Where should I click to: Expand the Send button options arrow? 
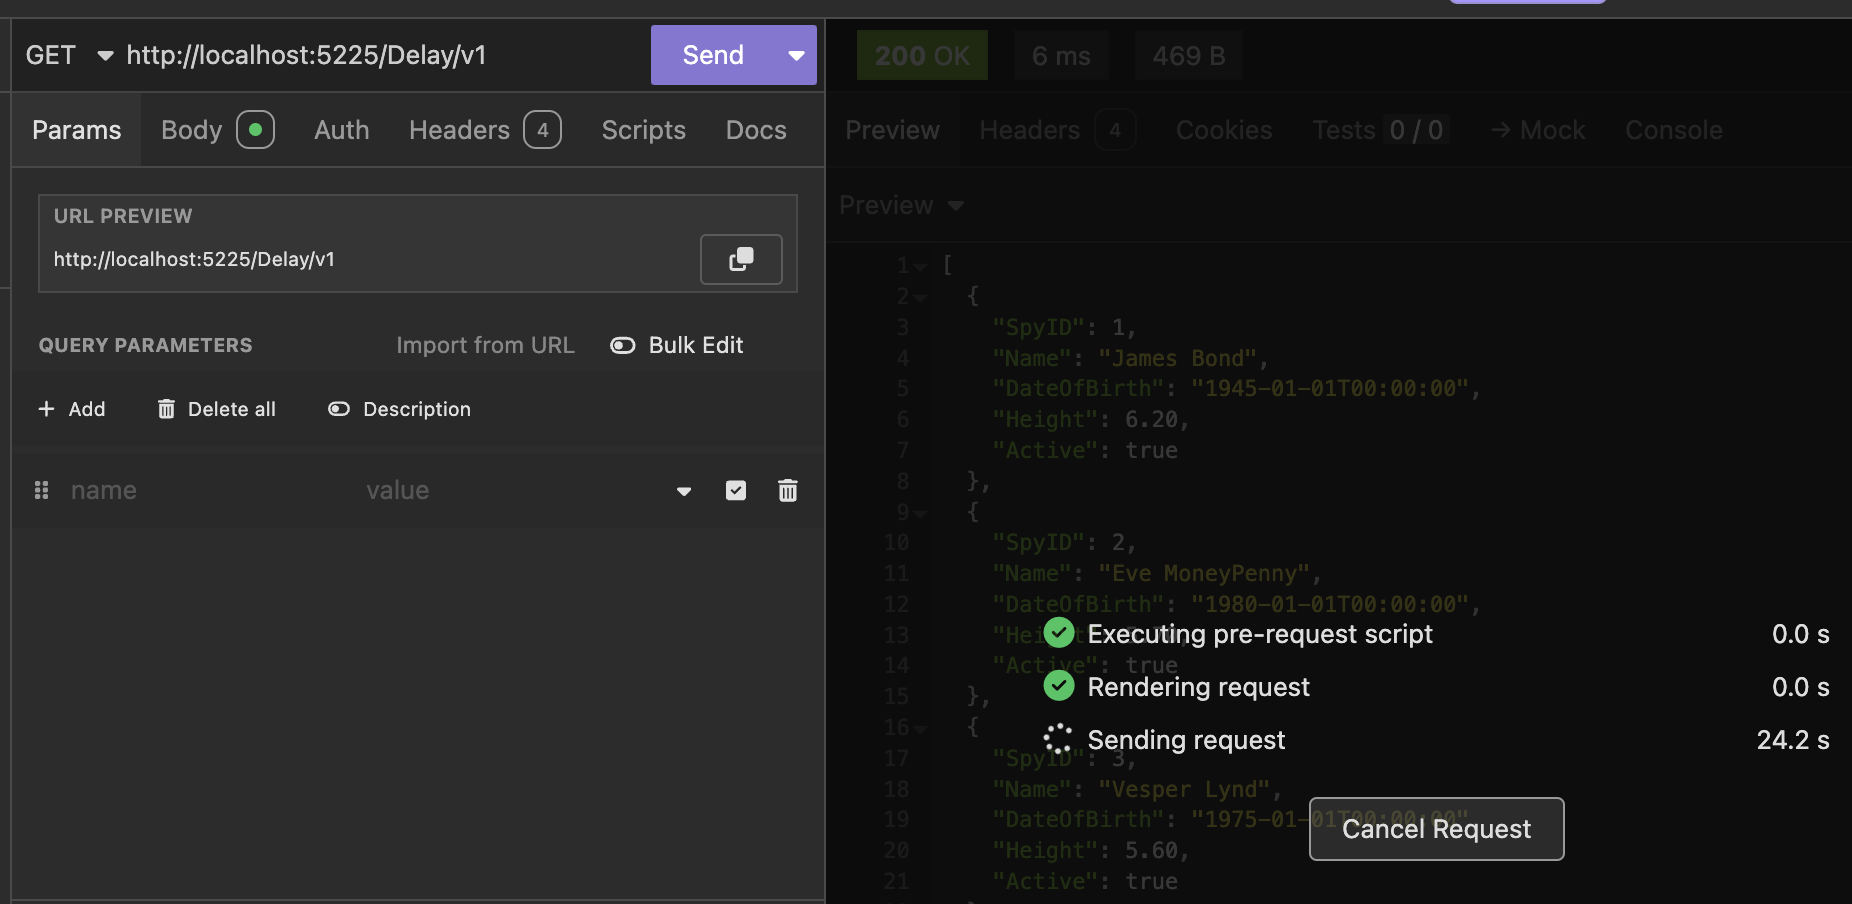(x=796, y=55)
